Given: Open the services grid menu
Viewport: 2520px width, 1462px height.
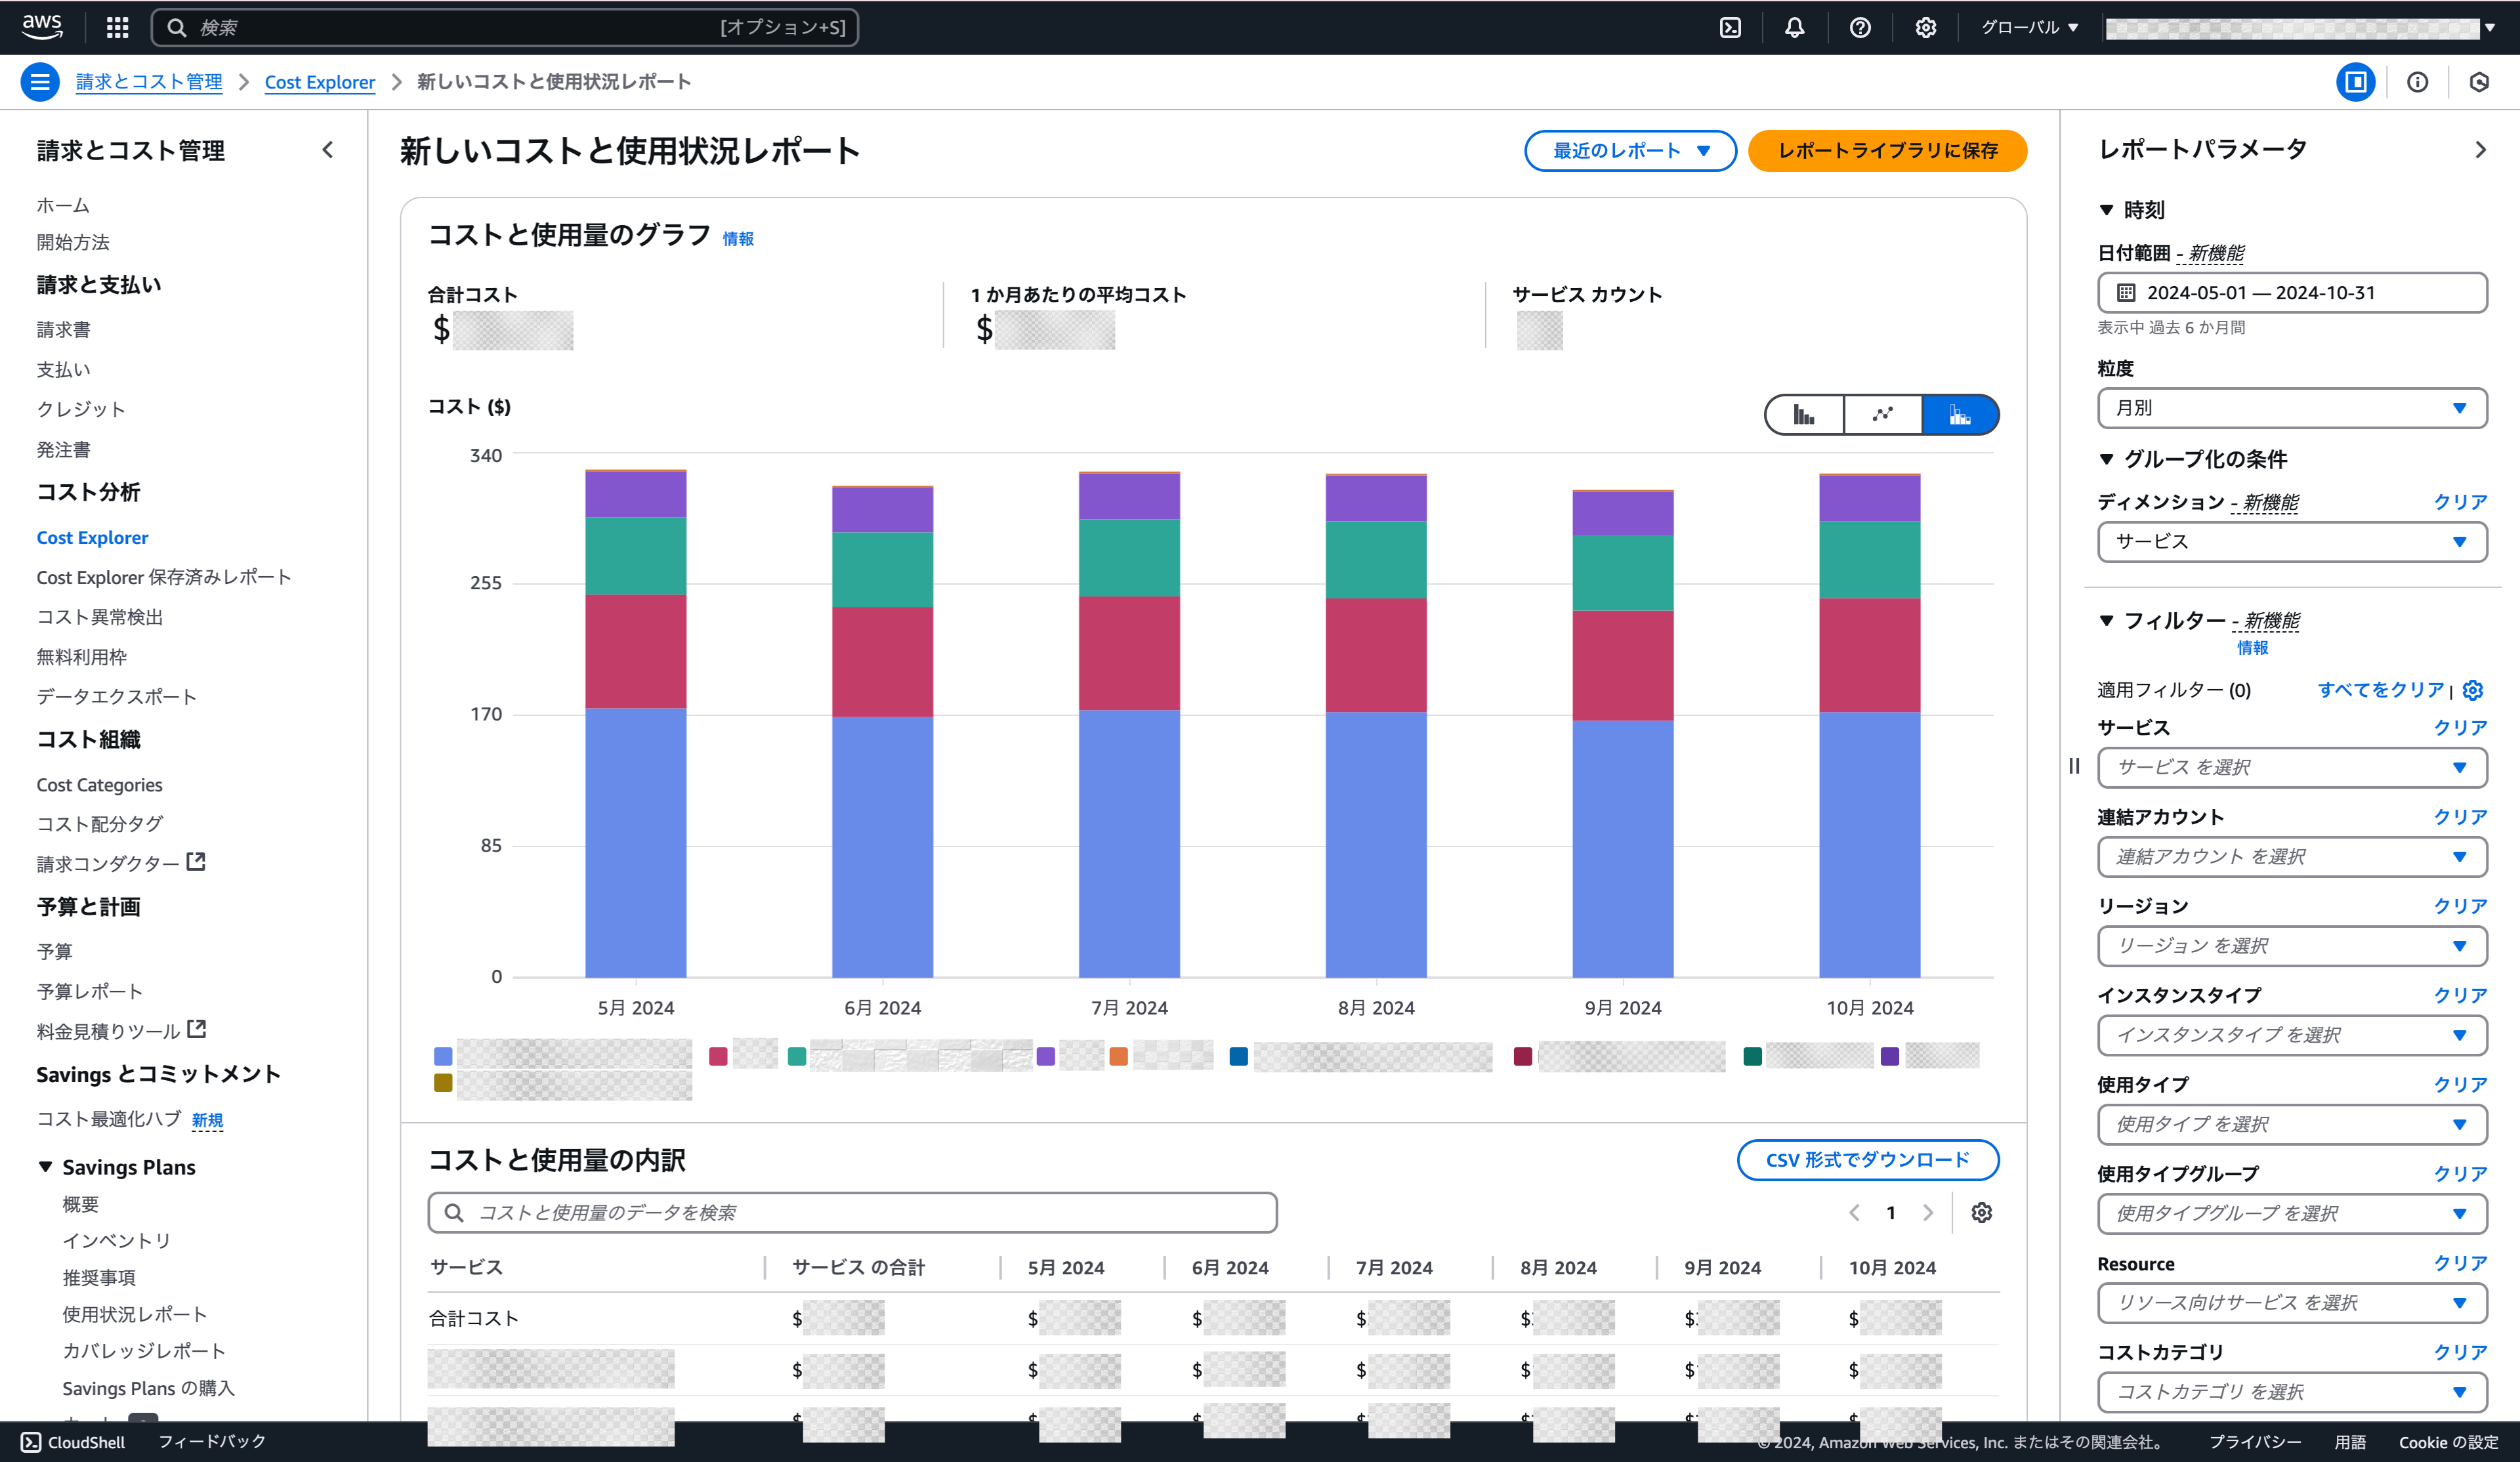Looking at the screenshot, I should [x=117, y=27].
